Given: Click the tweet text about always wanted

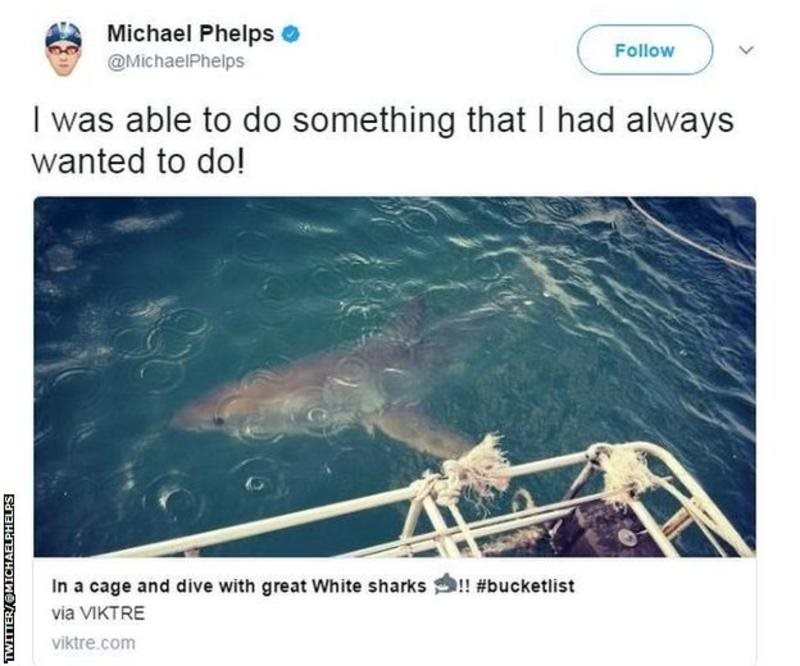Looking at the screenshot, I should click(382, 140).
